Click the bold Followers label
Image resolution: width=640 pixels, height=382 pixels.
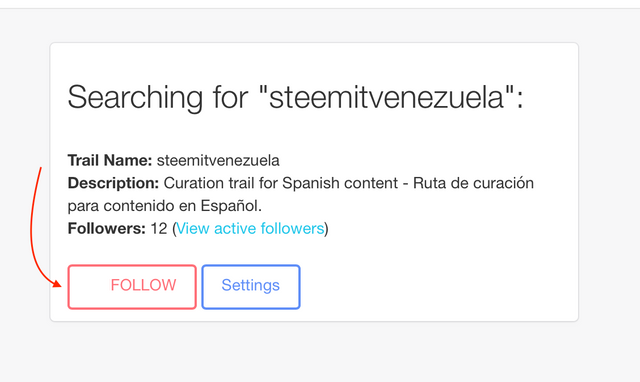point(107,228)
